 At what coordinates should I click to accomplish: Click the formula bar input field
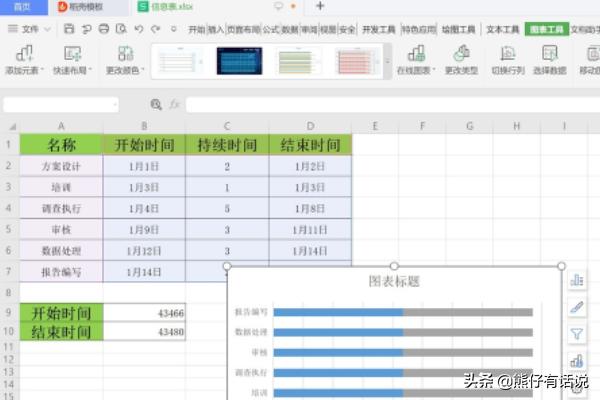[x=390, y=104]
